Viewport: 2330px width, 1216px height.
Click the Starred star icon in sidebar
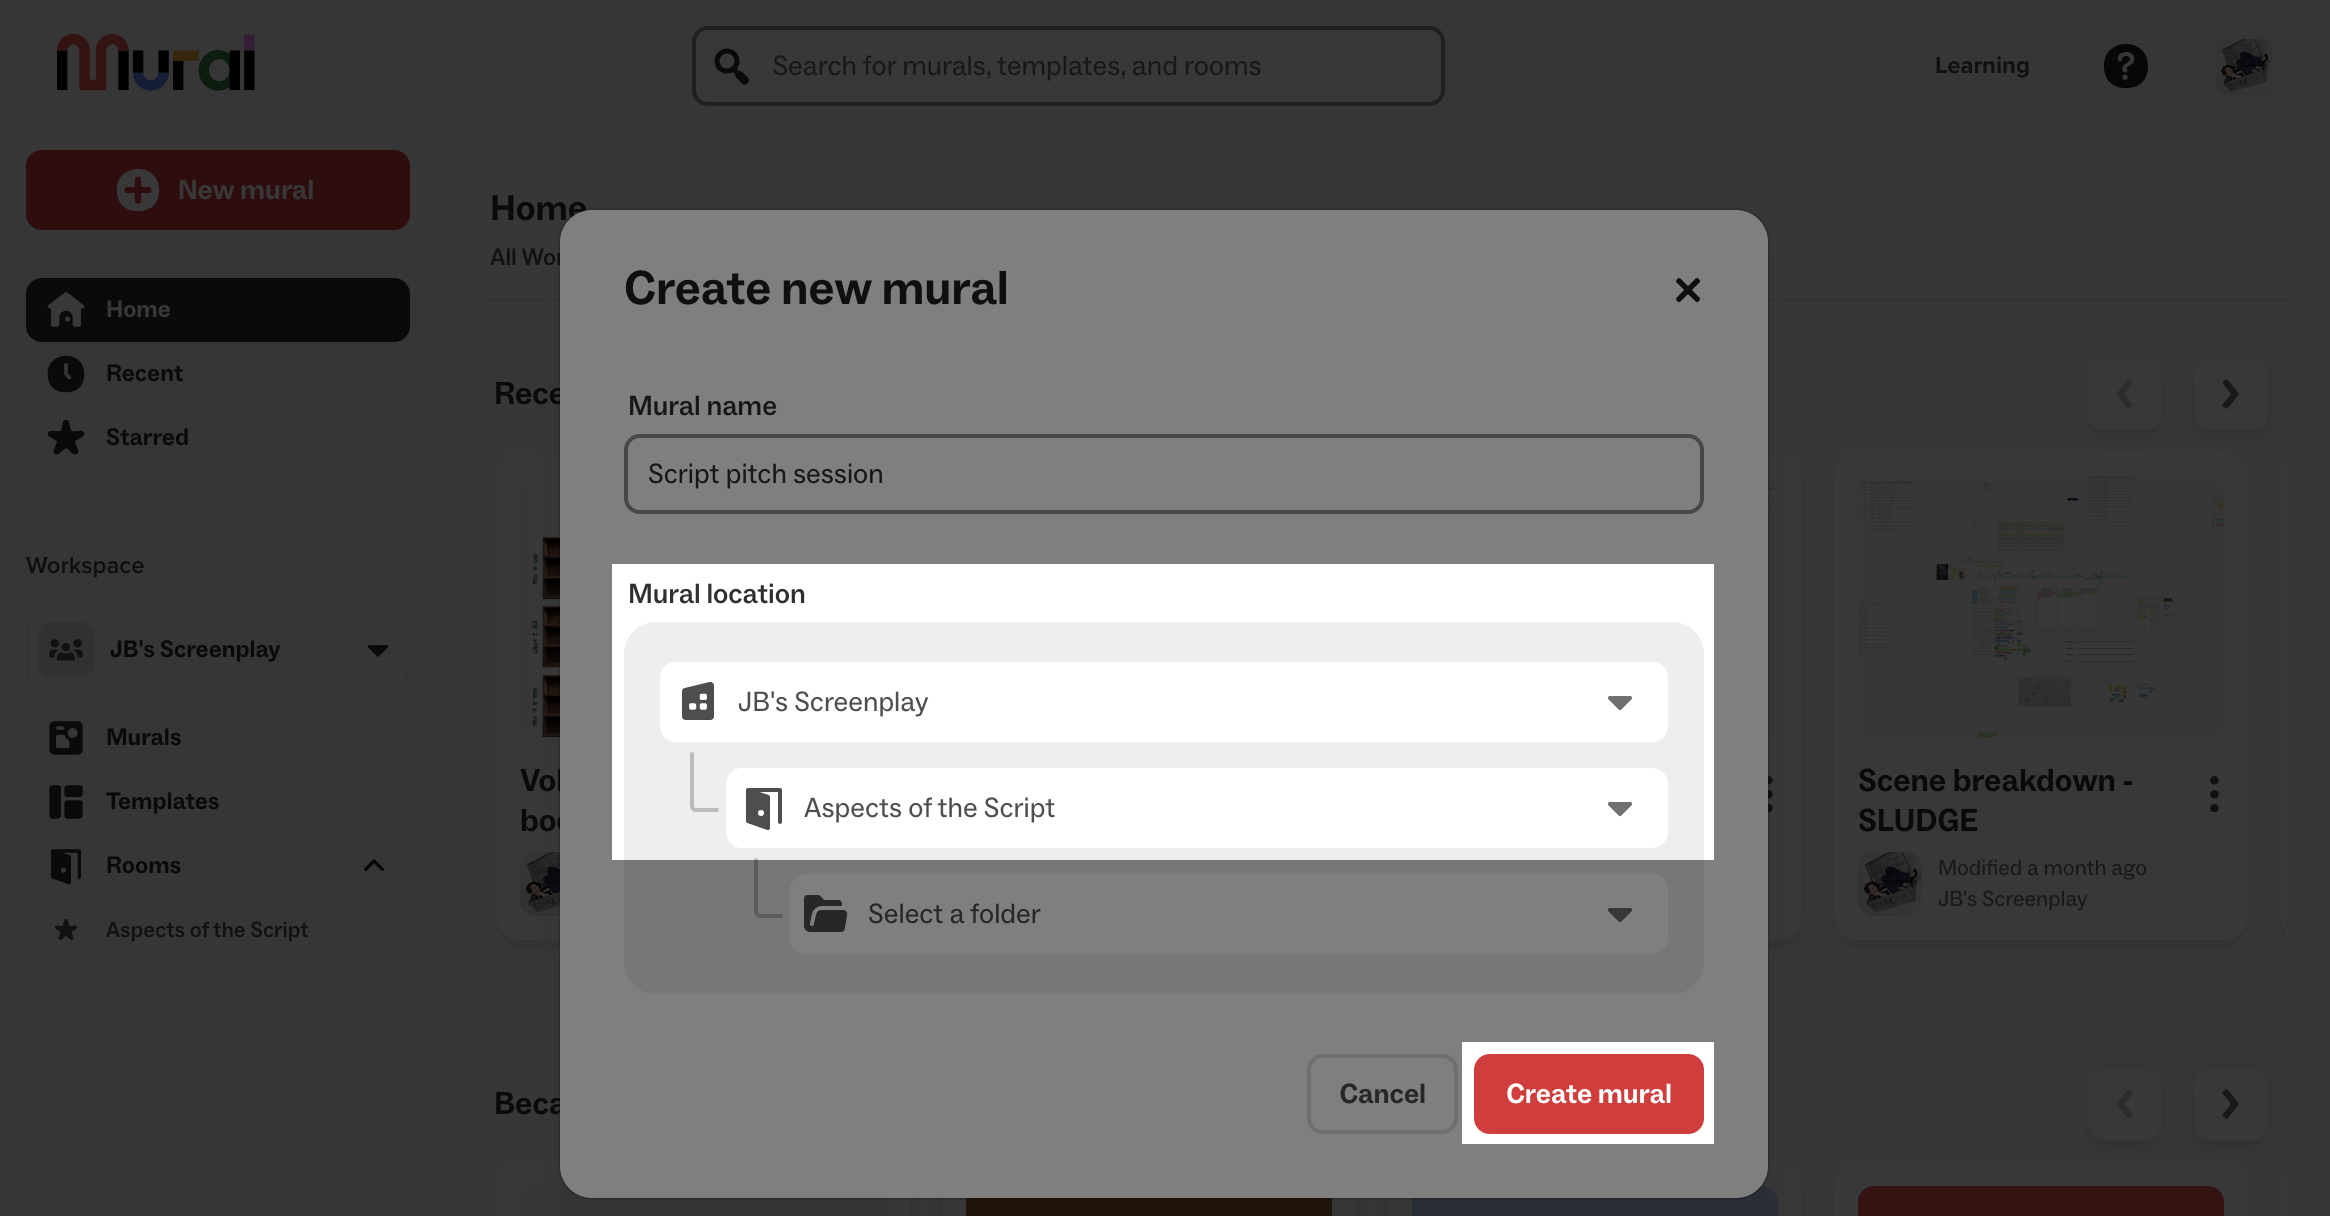tap(66, 437)
